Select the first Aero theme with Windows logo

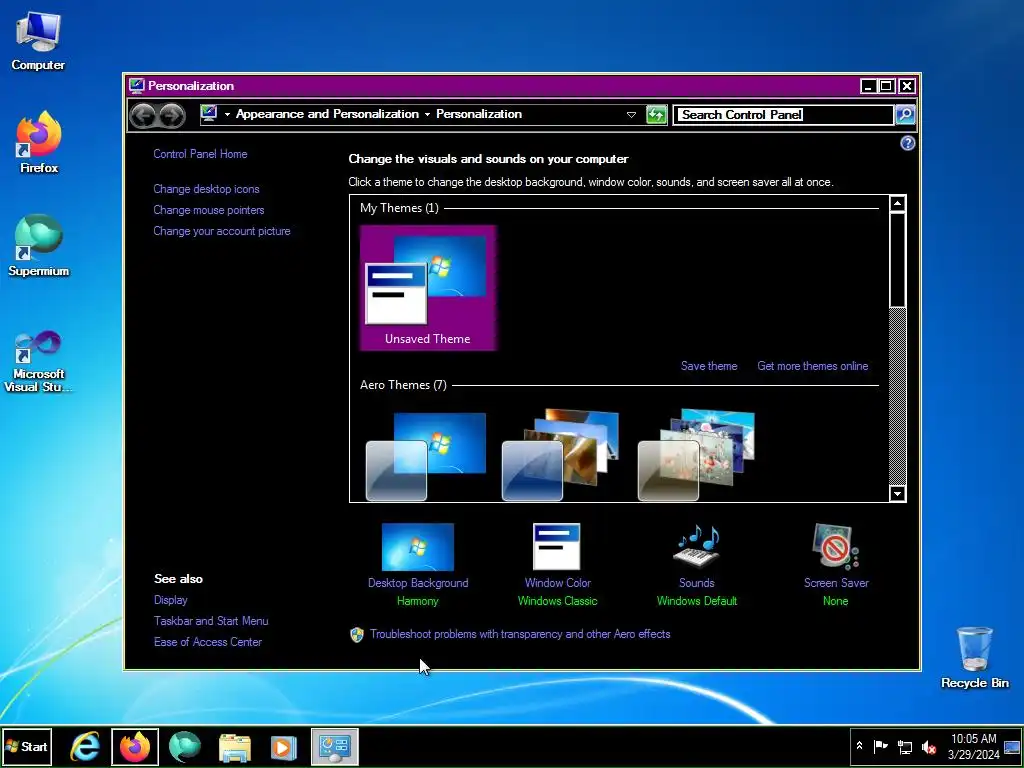[x=426, y=456]
